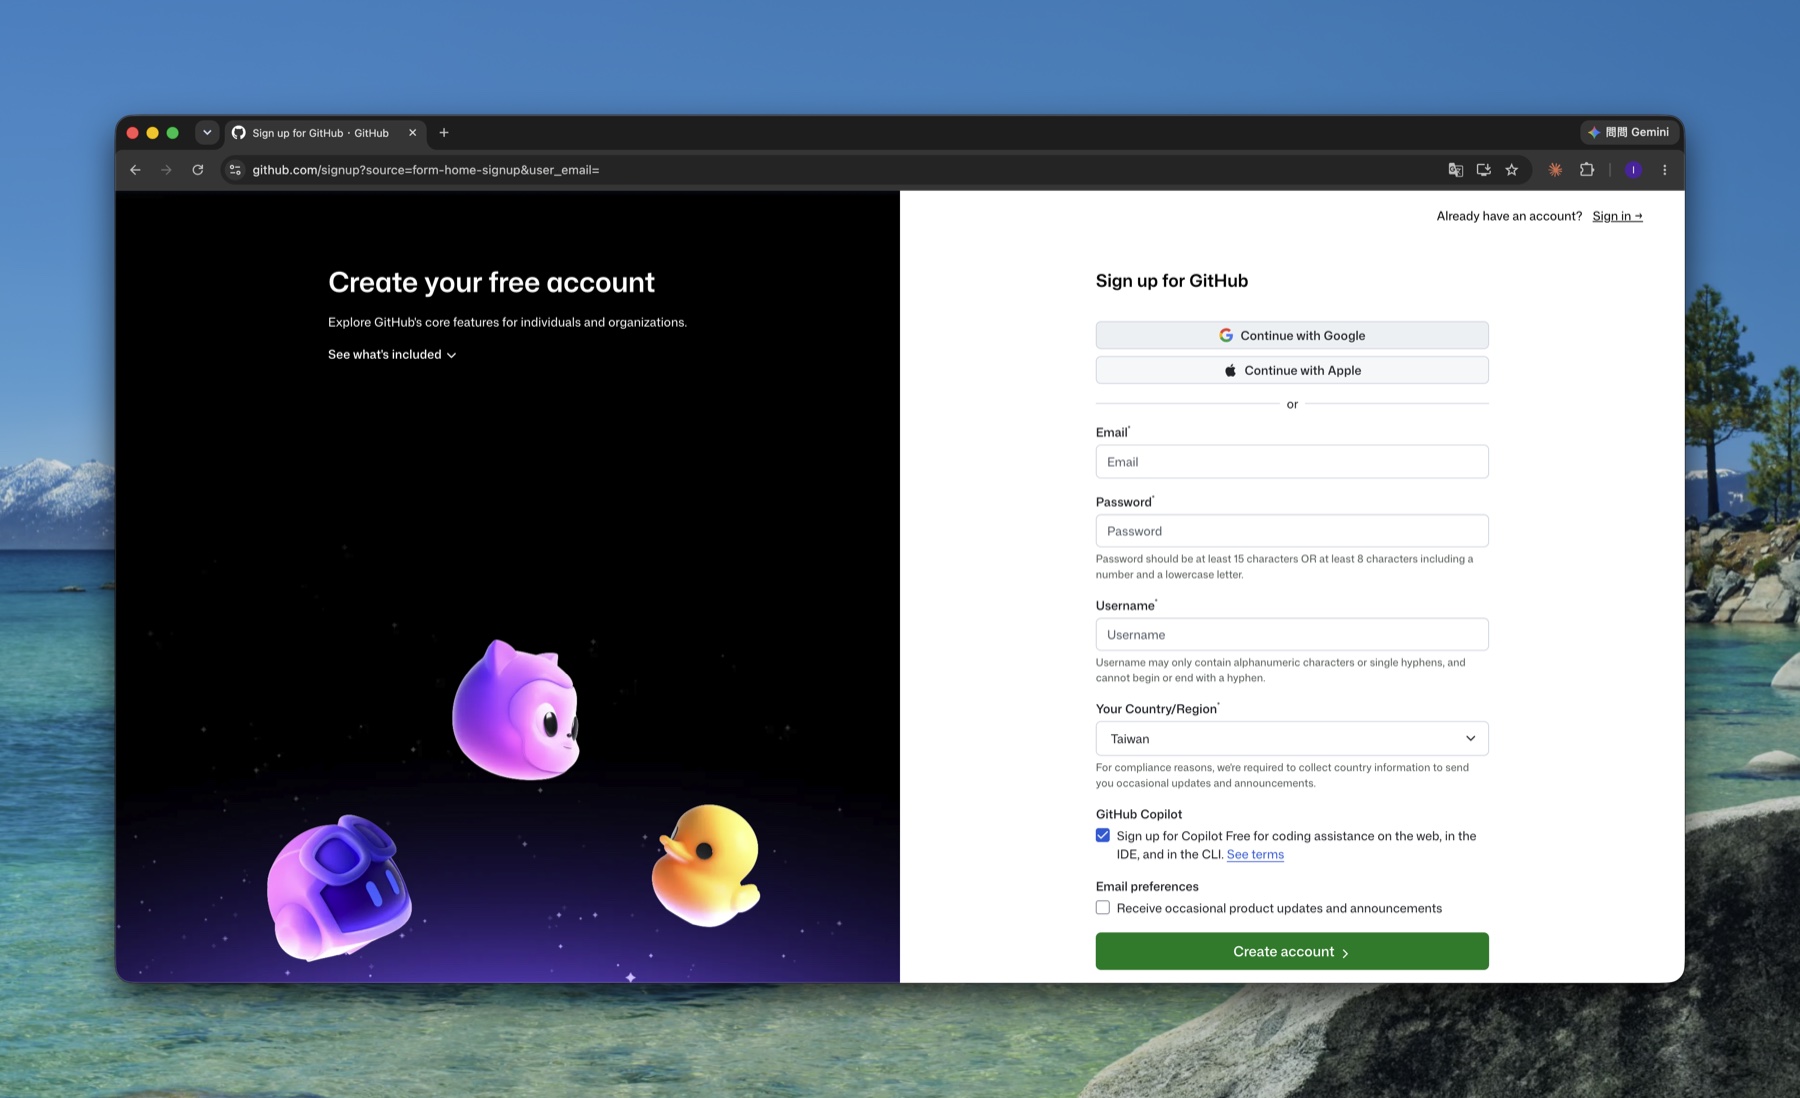Click the browser back arrow

click(135, 170)
